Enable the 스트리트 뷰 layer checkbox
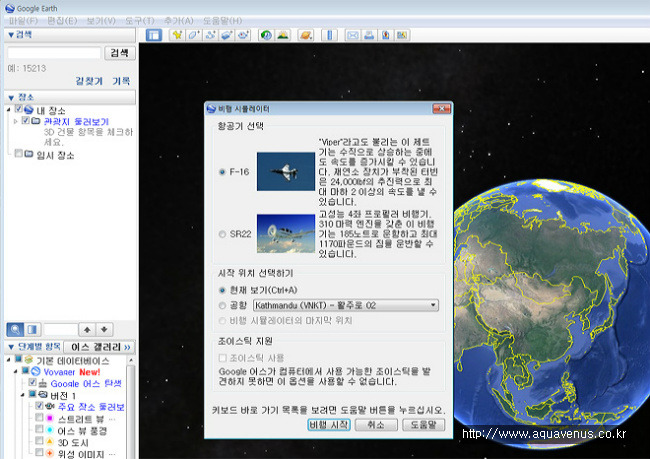Screen dimensions: 650x459 (x=39, y=417)
